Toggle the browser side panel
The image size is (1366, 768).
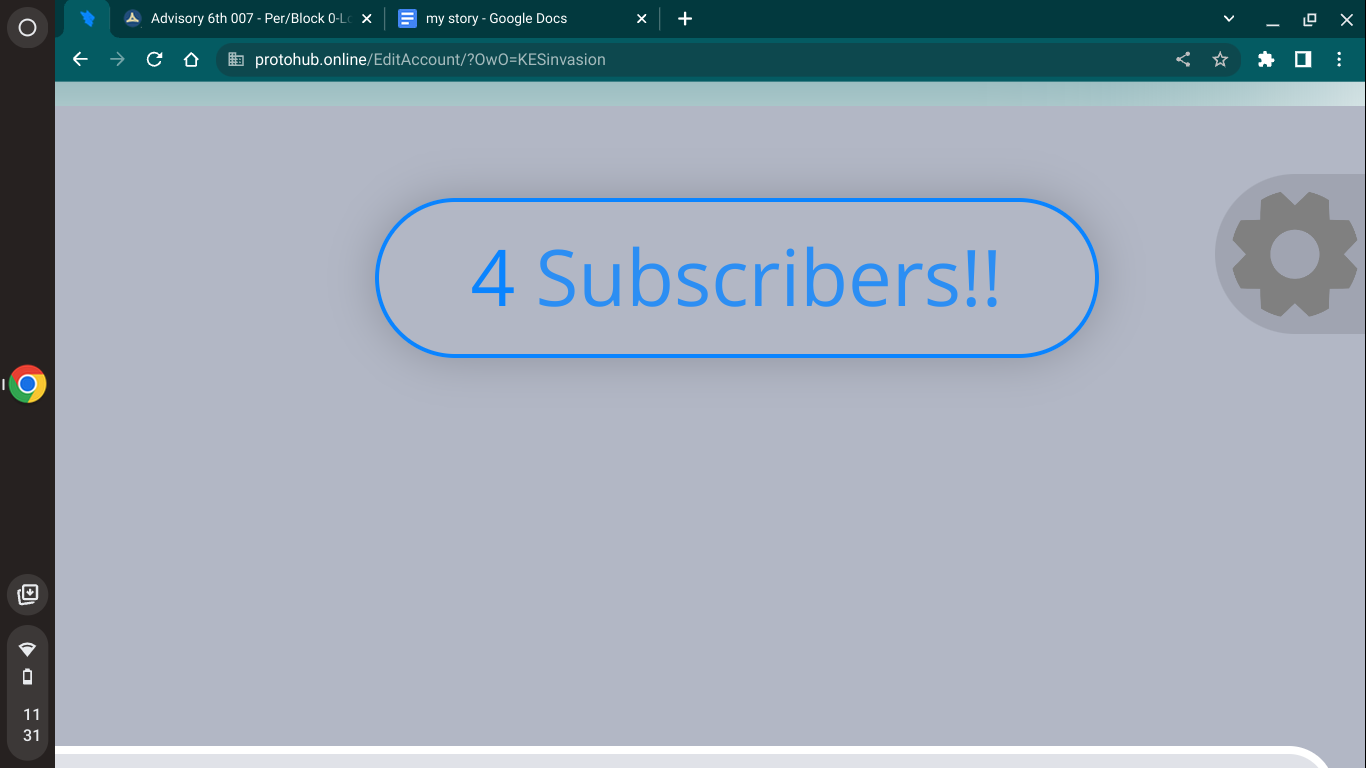click(1302, 59)
